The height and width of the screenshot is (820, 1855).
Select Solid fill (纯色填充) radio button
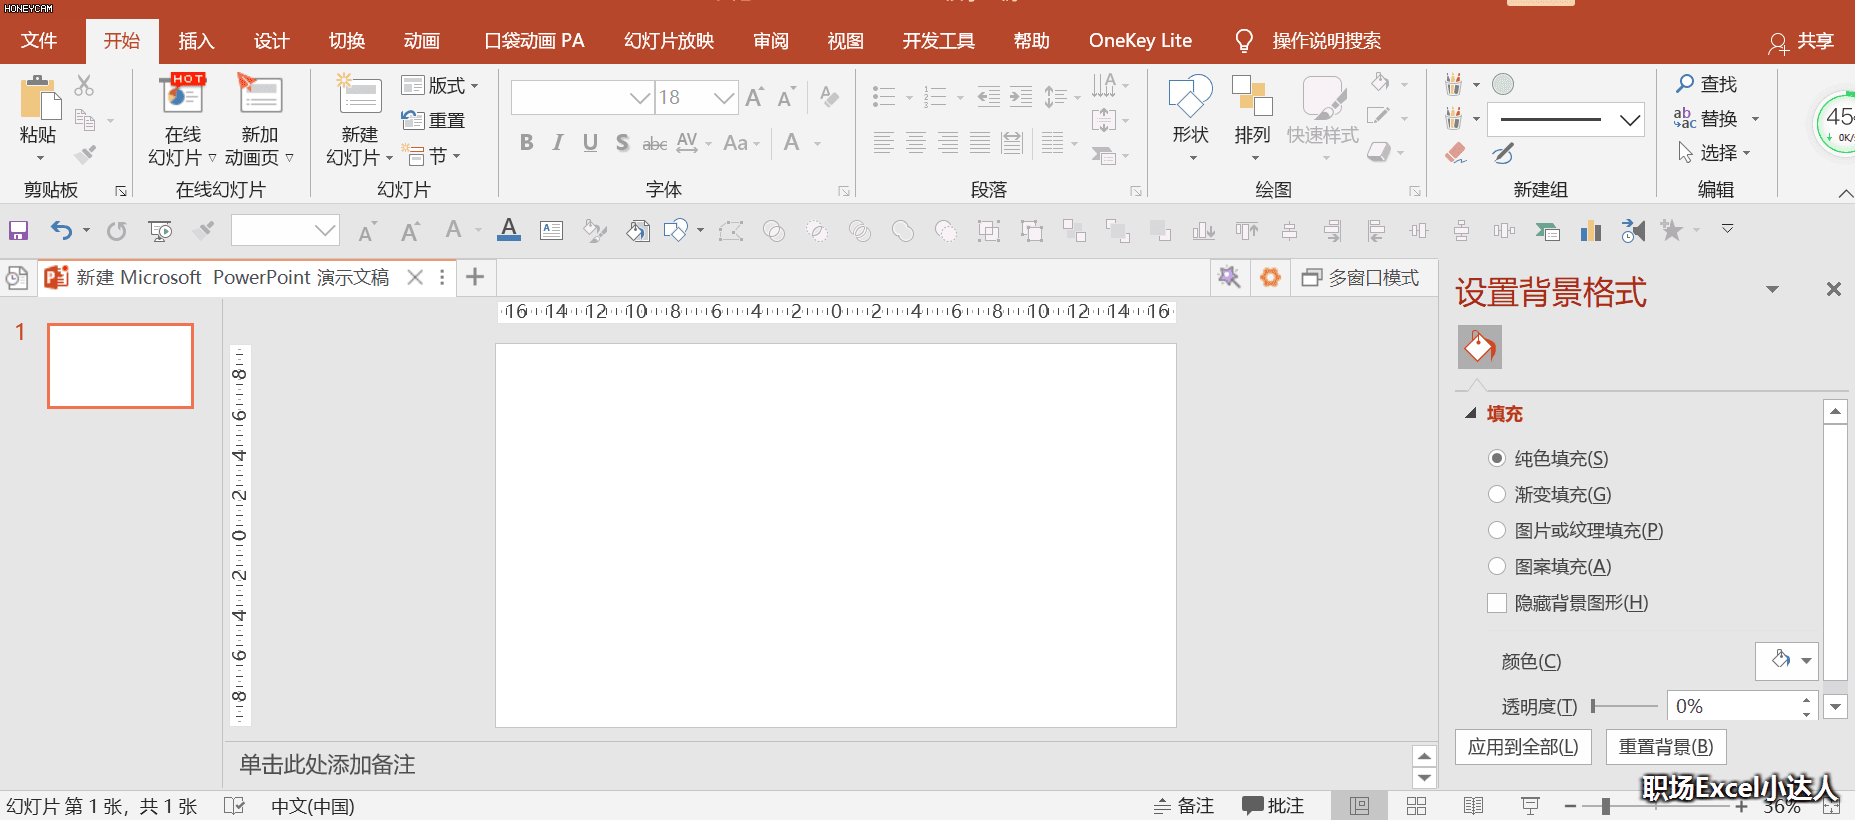tap(1497, 458)
